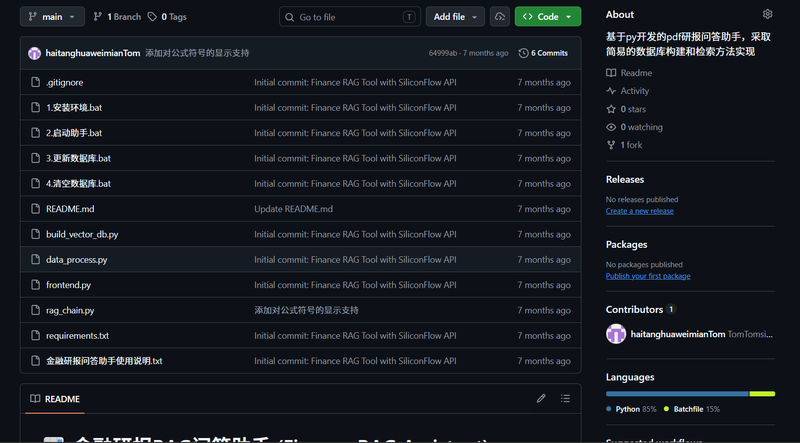Click Publish your first package link
800x443 pixels.
pos(648,276)
